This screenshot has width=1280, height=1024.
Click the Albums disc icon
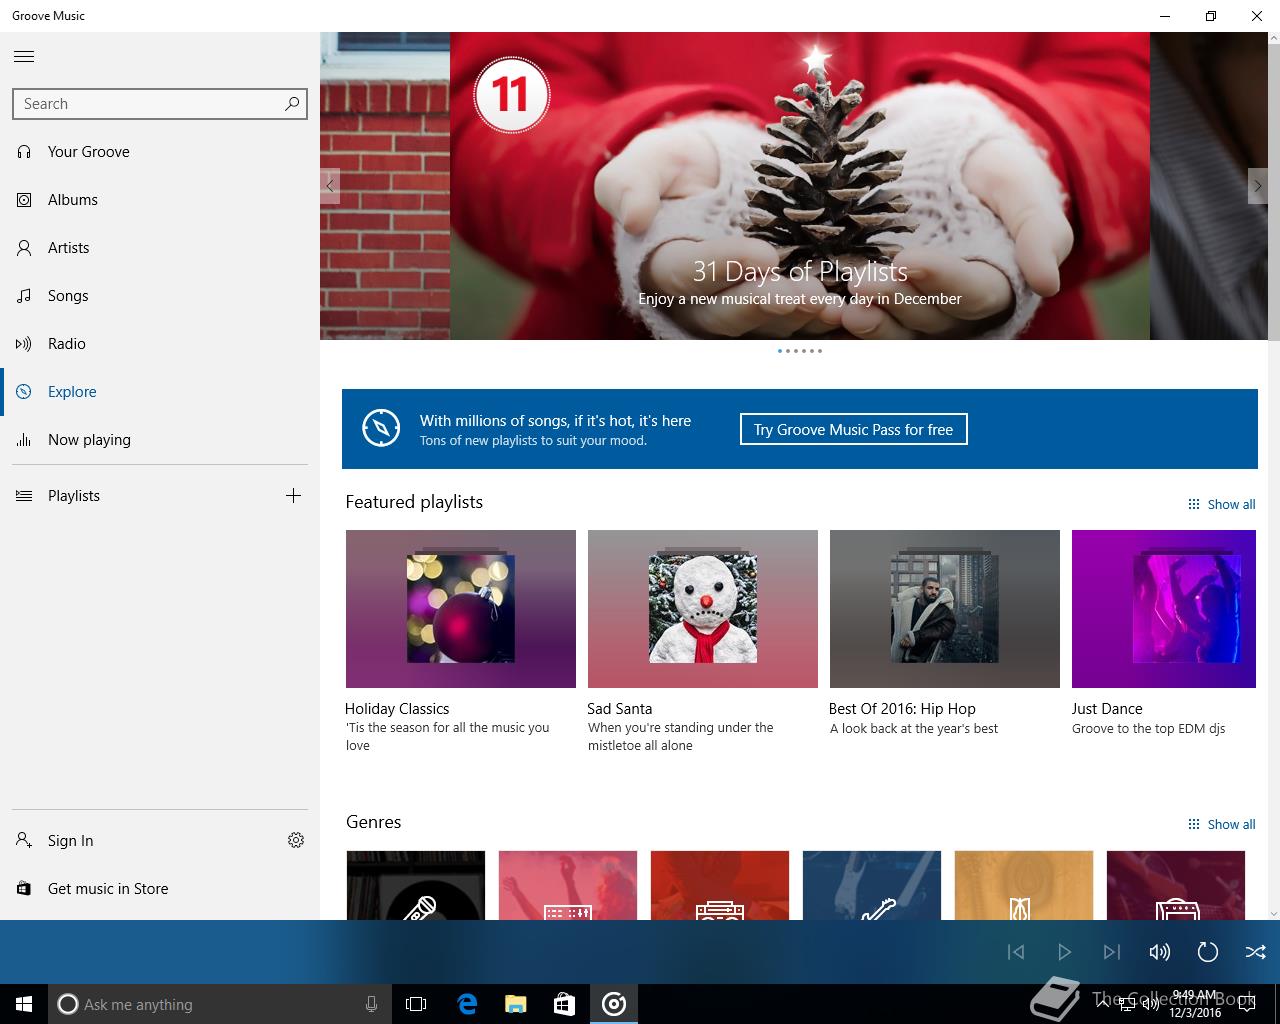click(24, 200)
